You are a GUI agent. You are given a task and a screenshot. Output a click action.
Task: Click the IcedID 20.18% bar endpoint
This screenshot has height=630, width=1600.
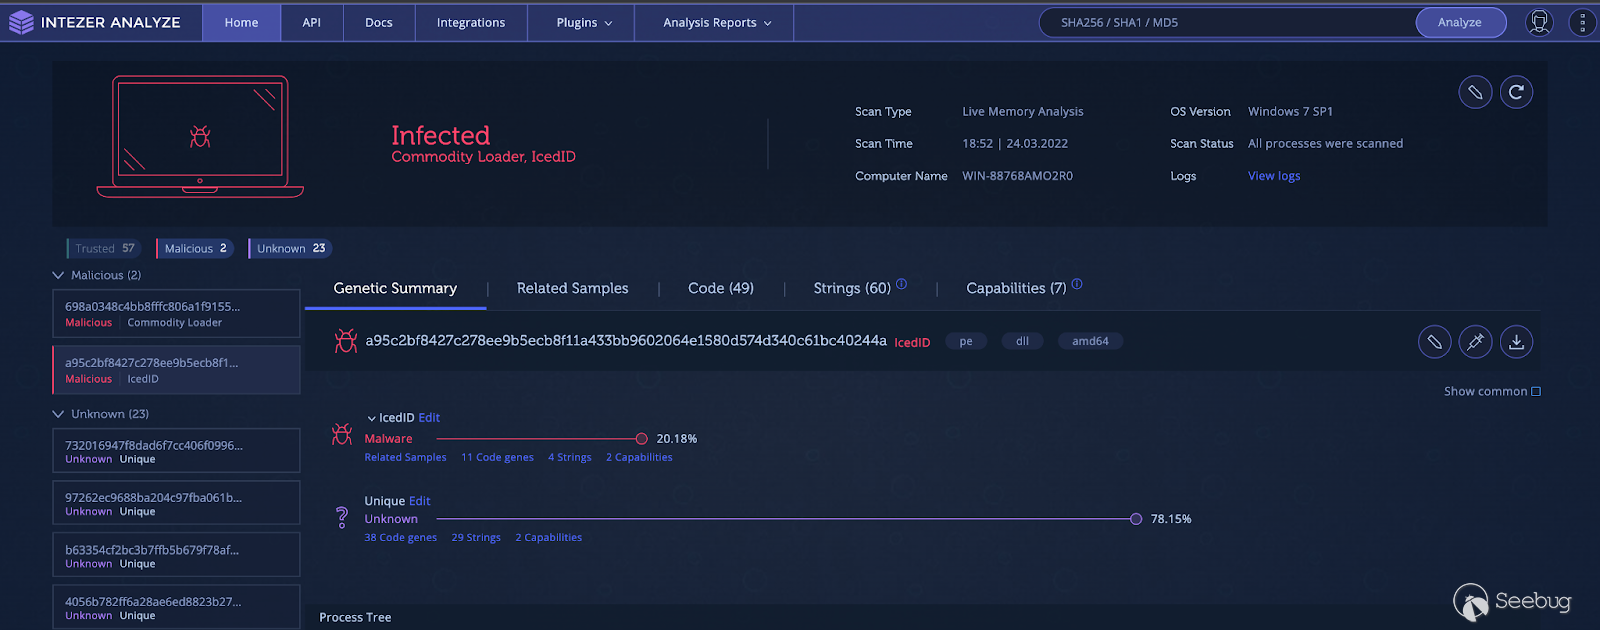[641, 439]
